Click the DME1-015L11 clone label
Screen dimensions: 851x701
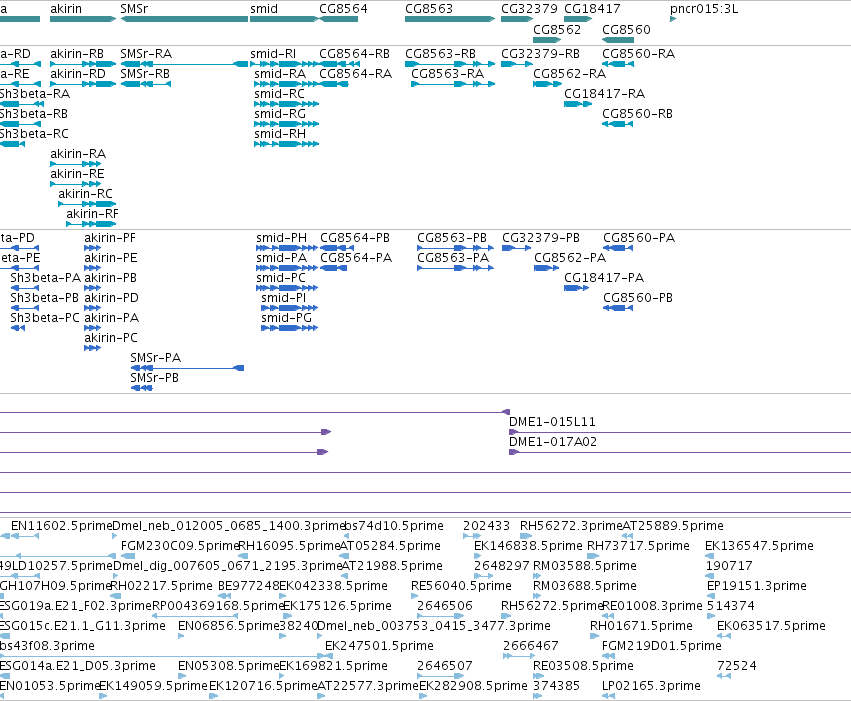click(x=552, y=422)
